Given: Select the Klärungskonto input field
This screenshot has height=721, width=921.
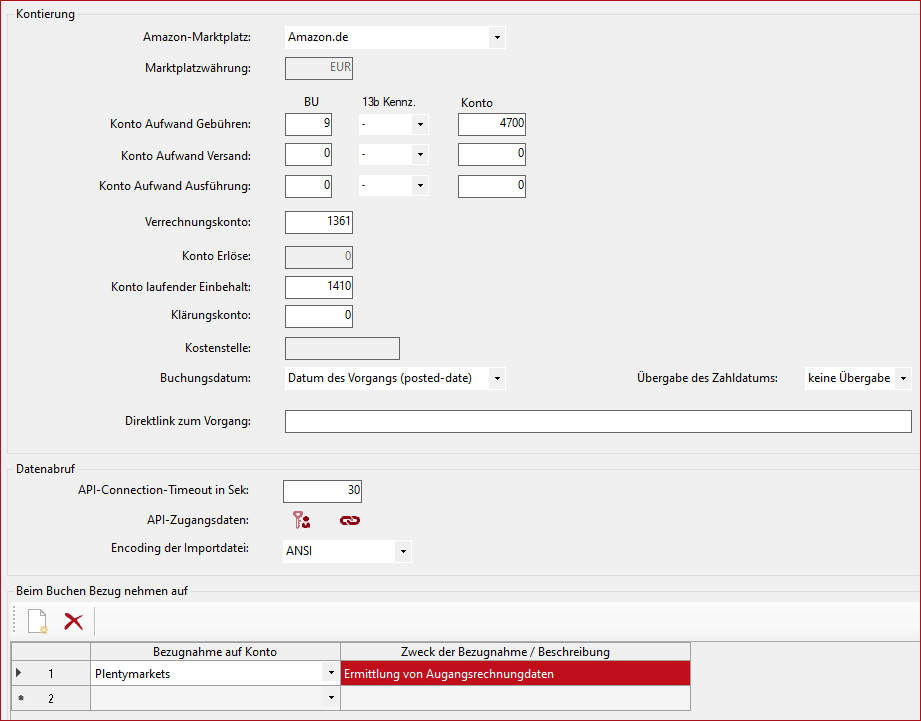Looking at the screenshot, I should click(x=318, y=316).
